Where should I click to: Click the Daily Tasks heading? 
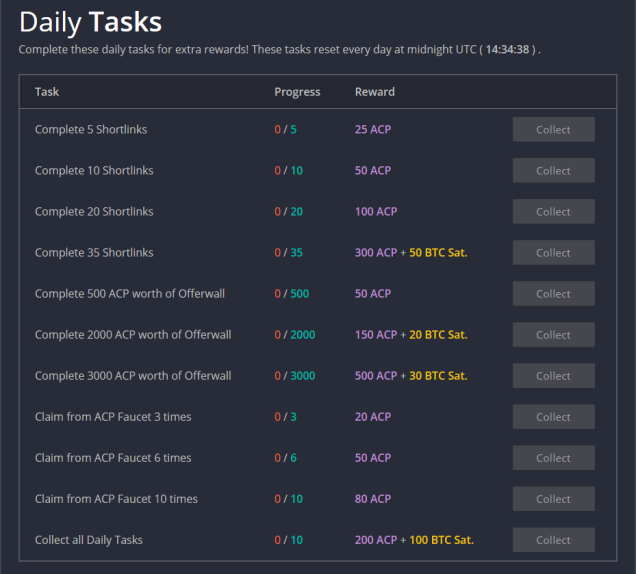[x=90, y=22]
